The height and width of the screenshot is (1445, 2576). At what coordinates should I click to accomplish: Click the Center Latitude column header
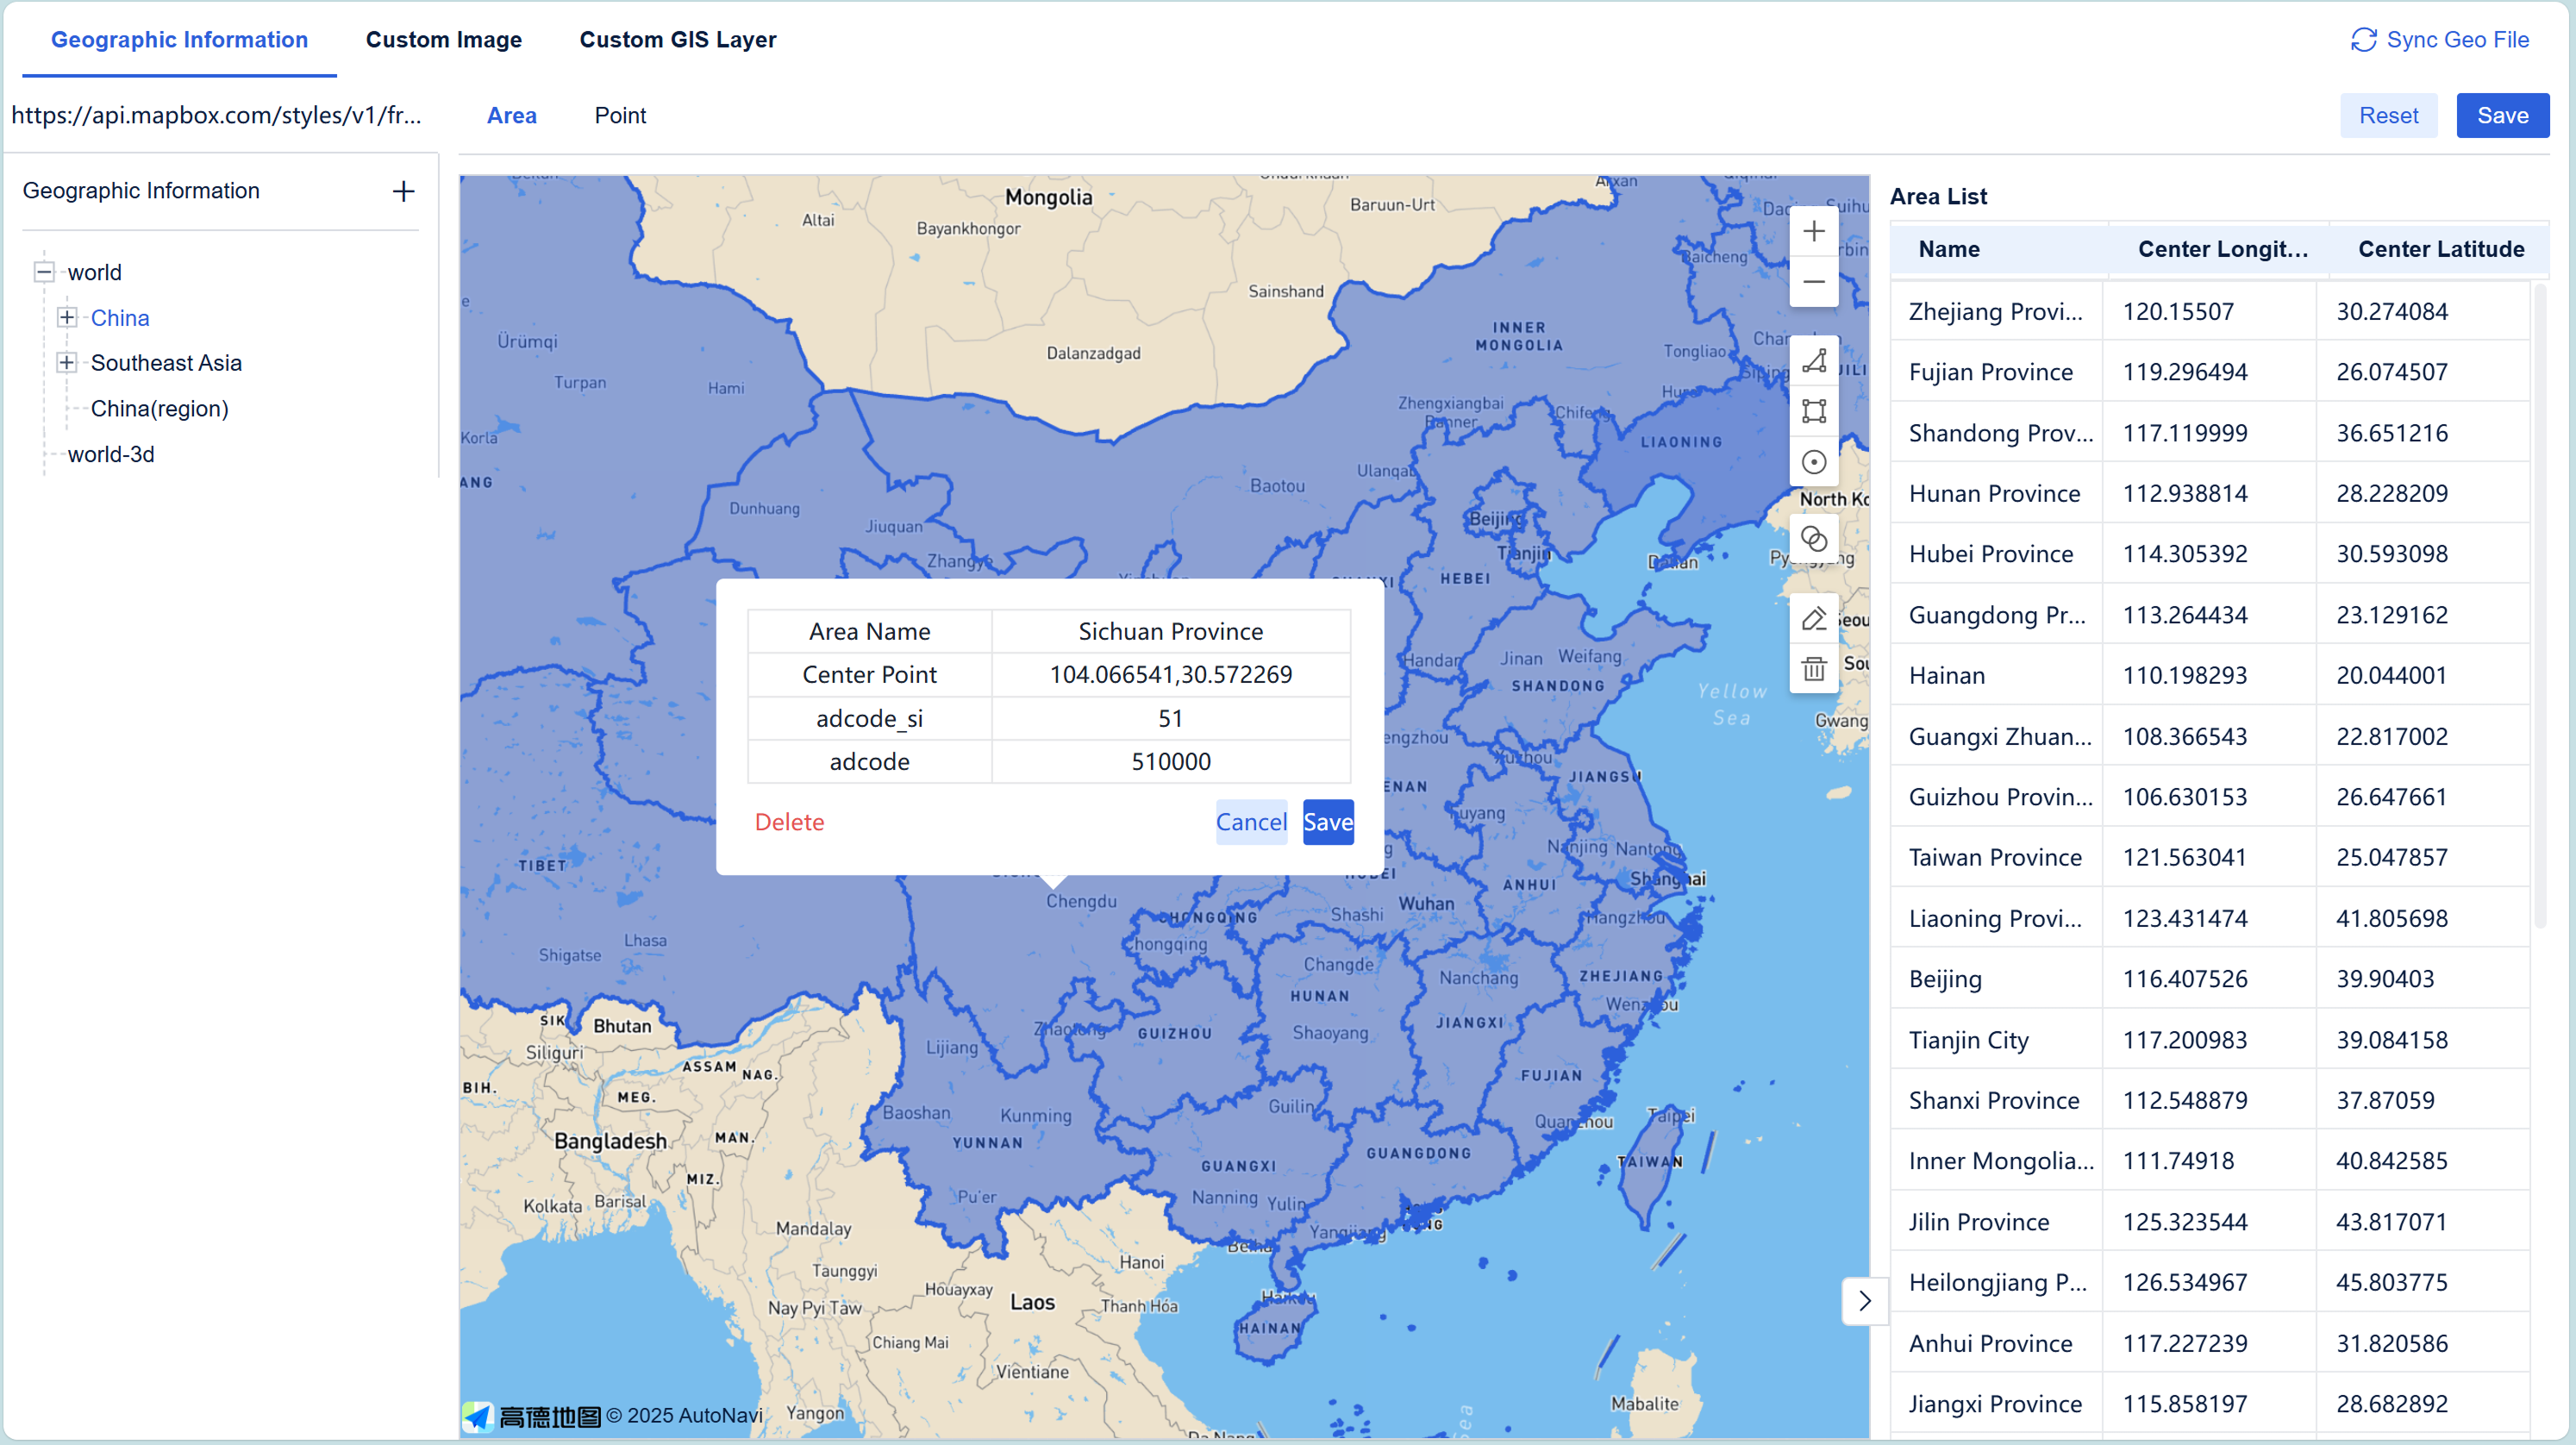[2440, 249]
